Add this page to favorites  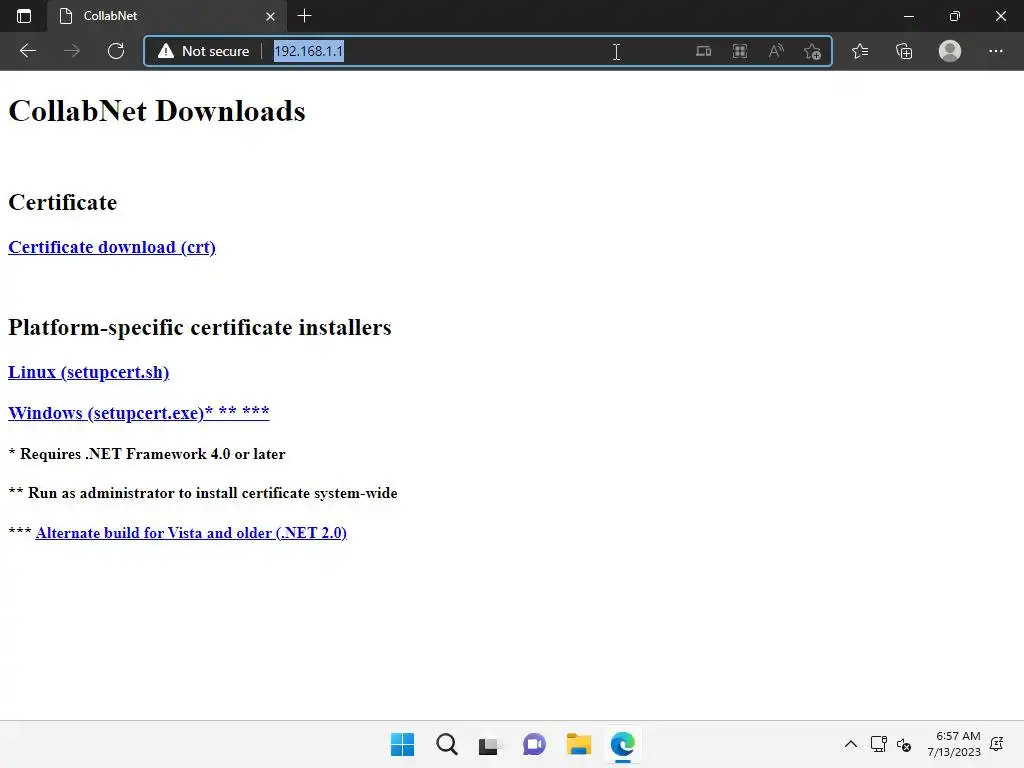click(x=812, y=51)
